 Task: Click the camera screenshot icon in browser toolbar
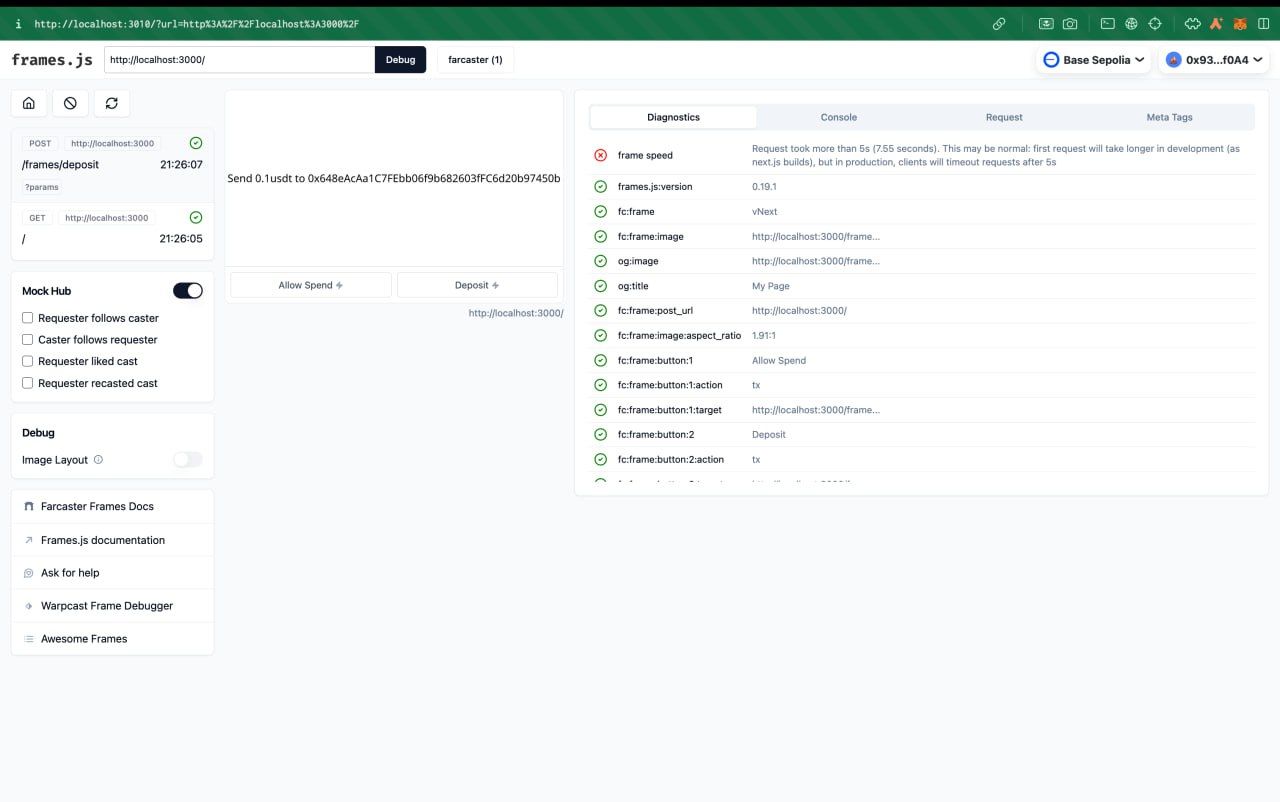[1070, 23]
